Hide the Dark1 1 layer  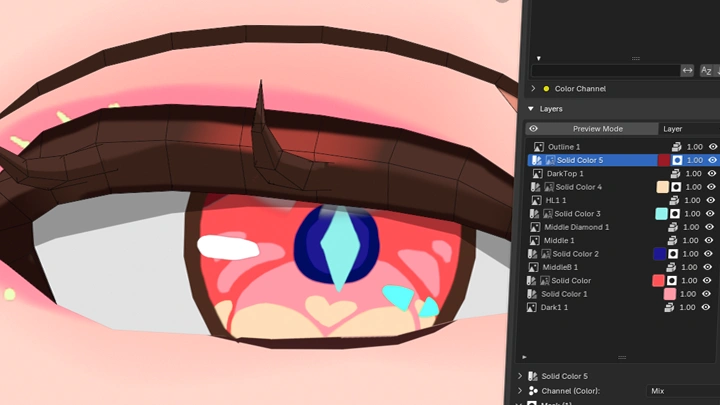tap(706, 307)
